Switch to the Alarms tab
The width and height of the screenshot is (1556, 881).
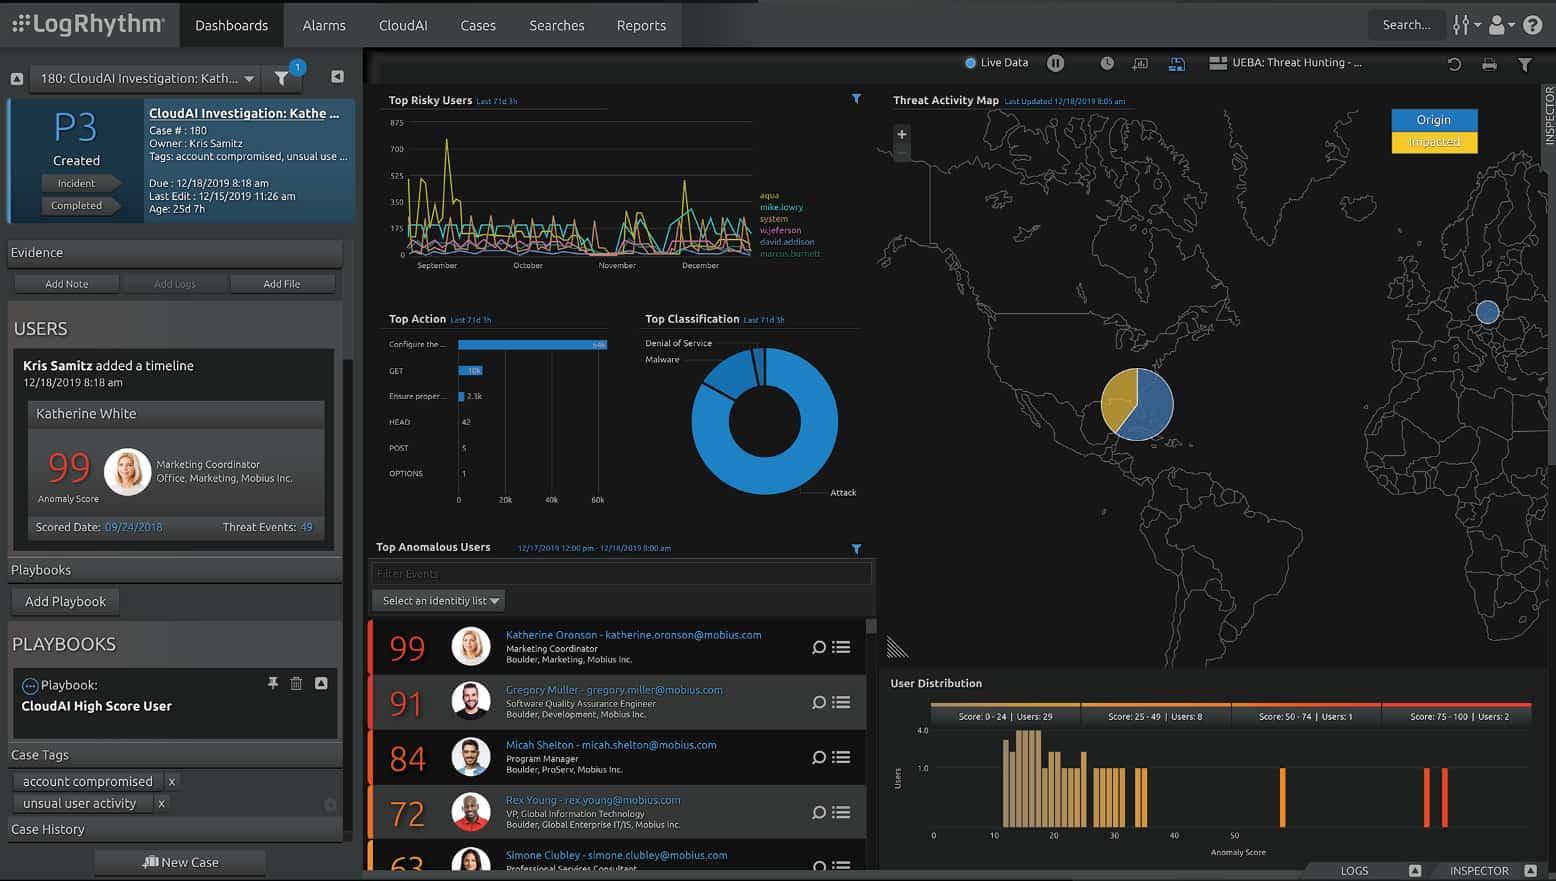tap(323, 25)
